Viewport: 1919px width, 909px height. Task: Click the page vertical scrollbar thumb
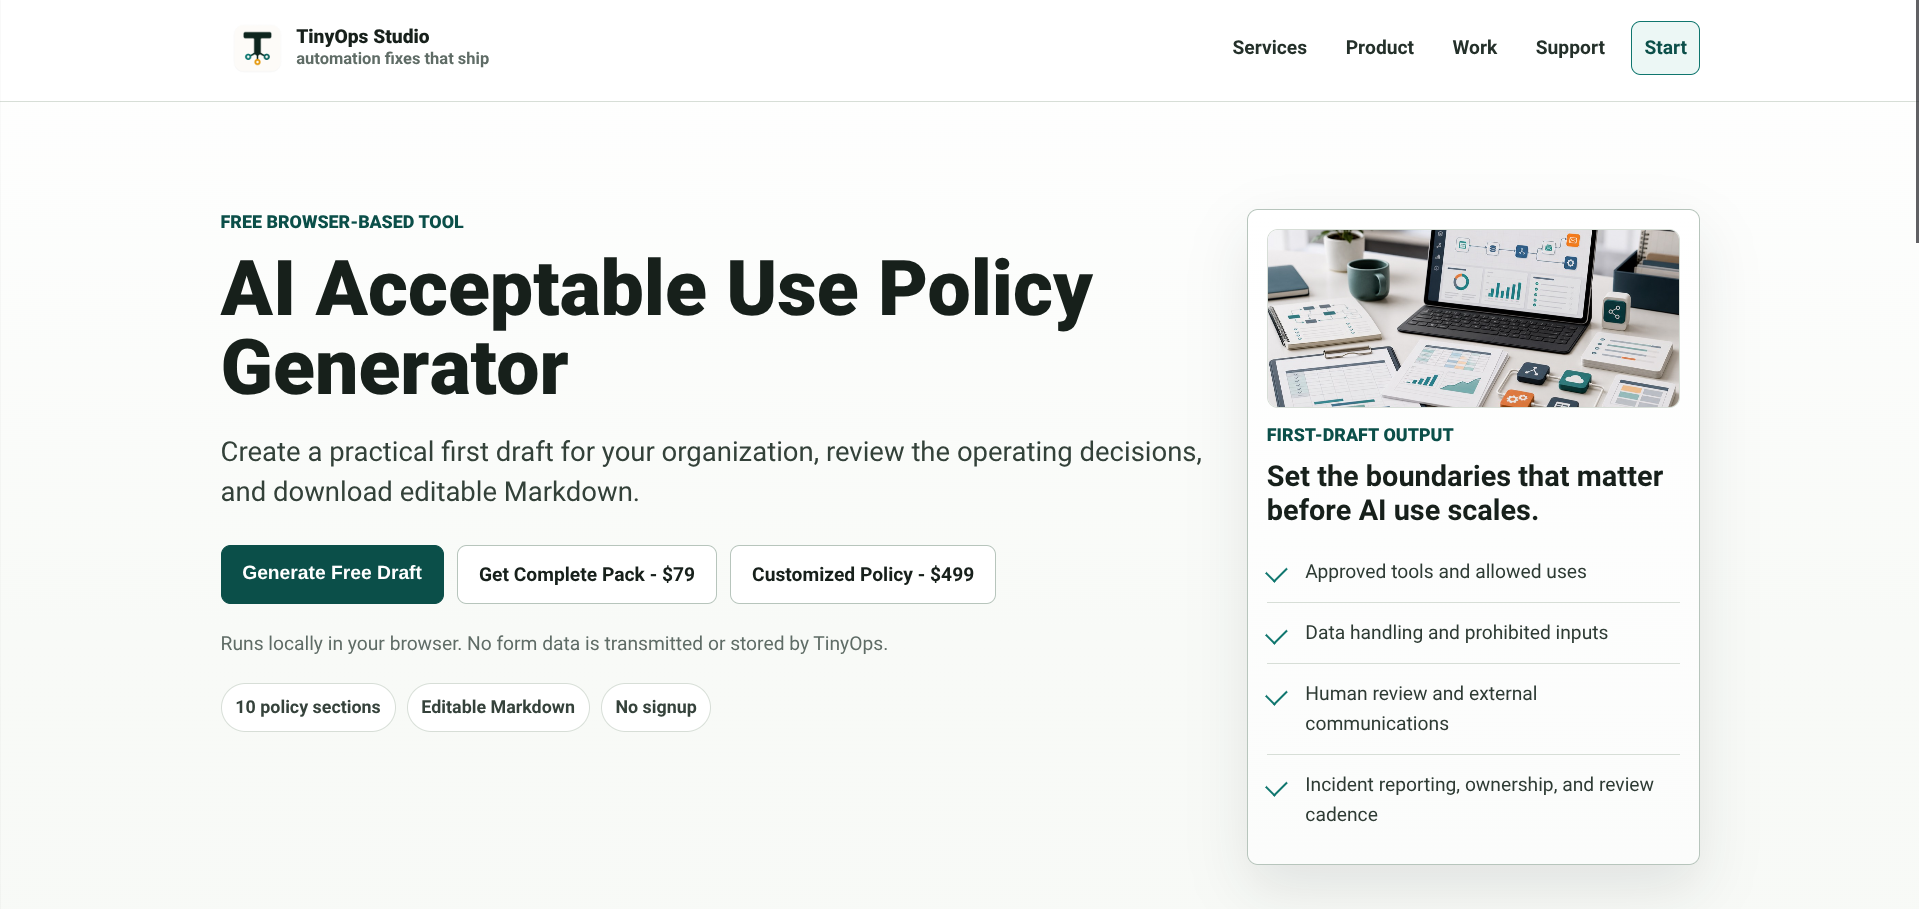point(1916,121)
